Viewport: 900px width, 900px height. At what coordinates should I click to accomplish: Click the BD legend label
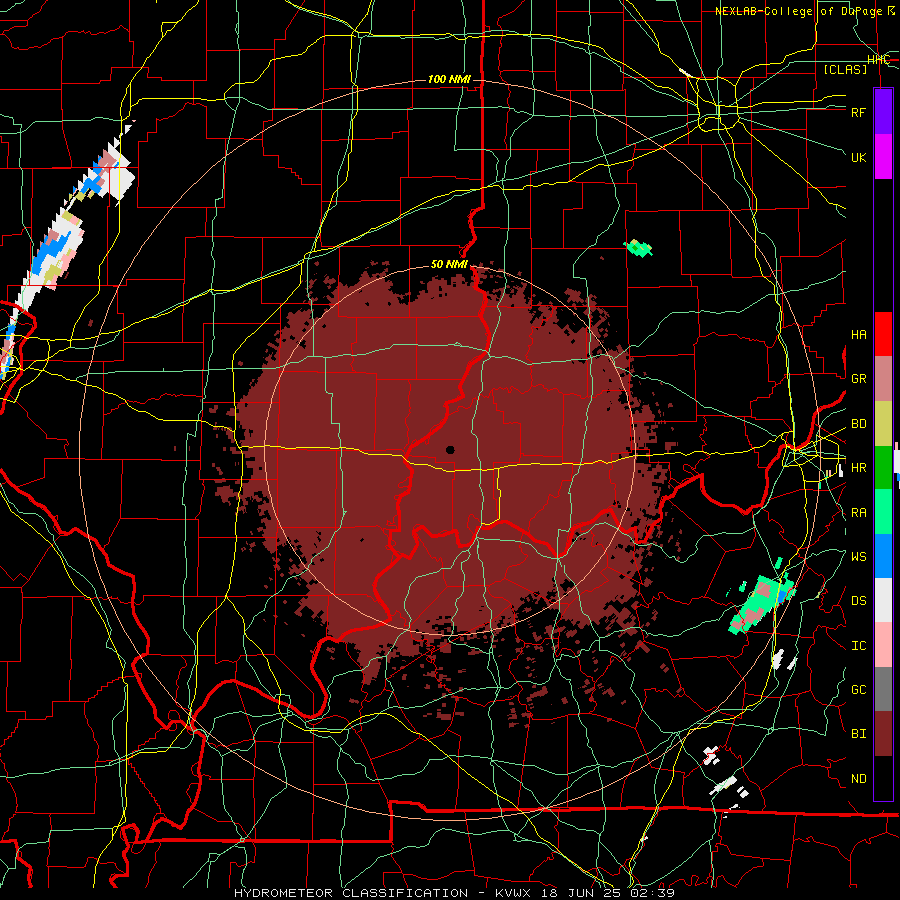pyautogui.click(x=858, y=424)
